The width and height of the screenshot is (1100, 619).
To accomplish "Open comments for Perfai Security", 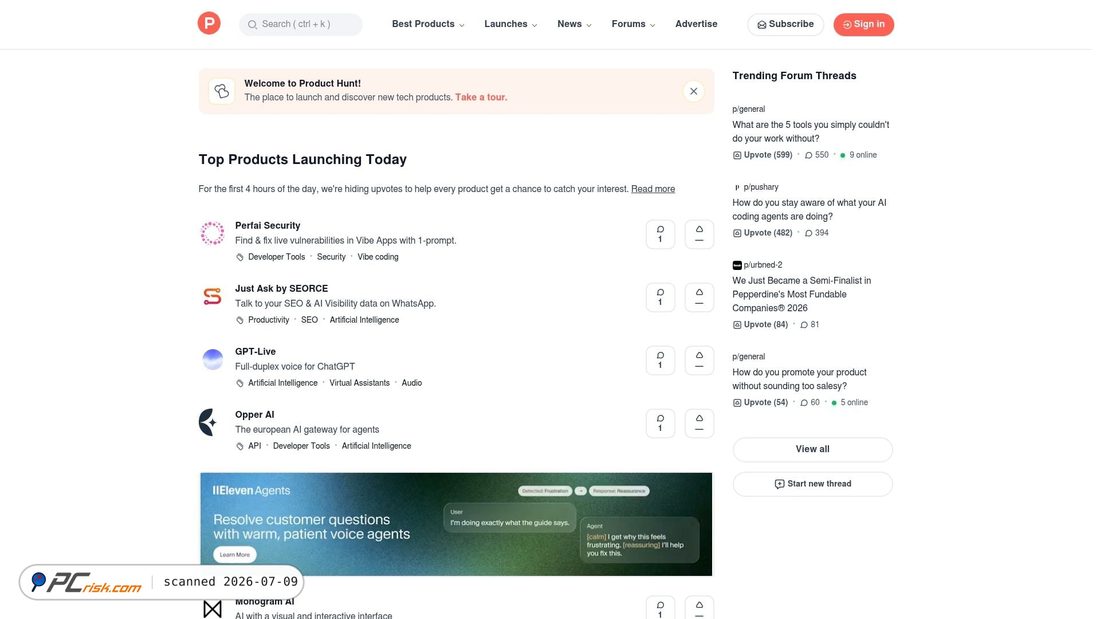I will pyautogui.click(x=660, y=234).
